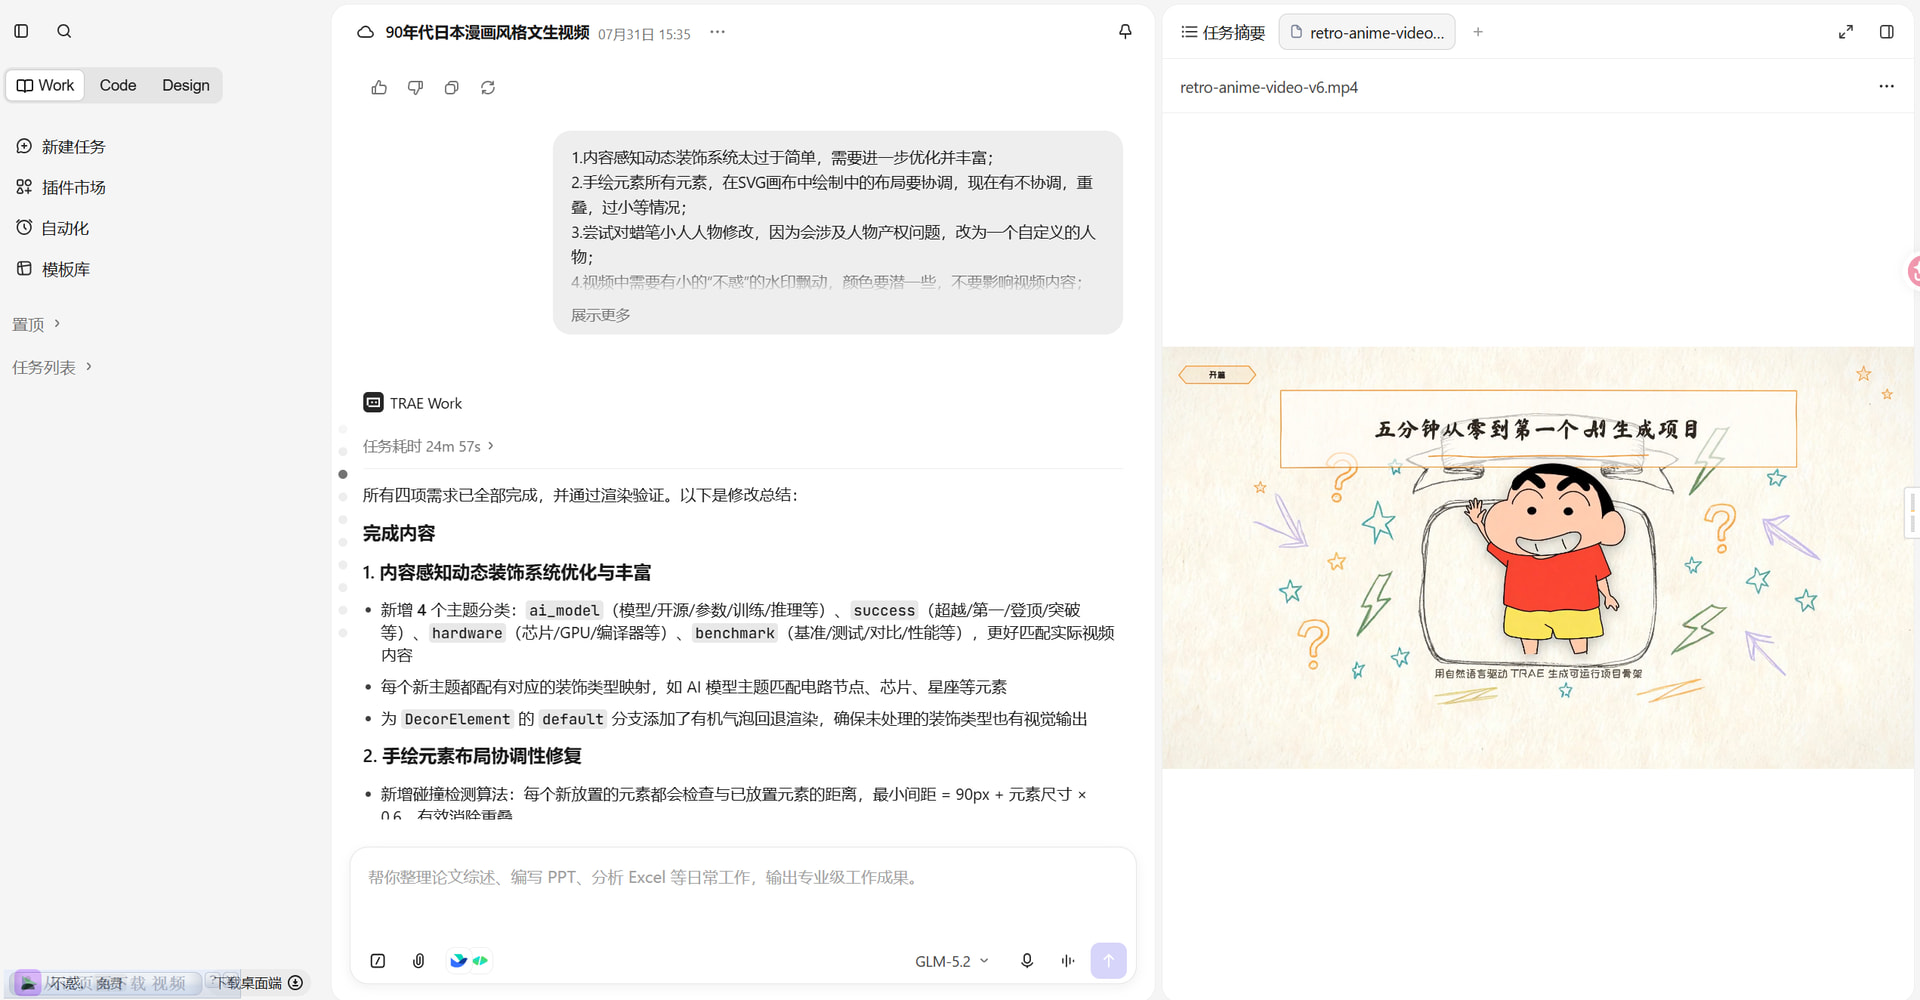The height and width of the screenshot is (1000, 1920).
Task: Click the benchmark code tag
Action: pyautogui.click(x=735, y=633)
